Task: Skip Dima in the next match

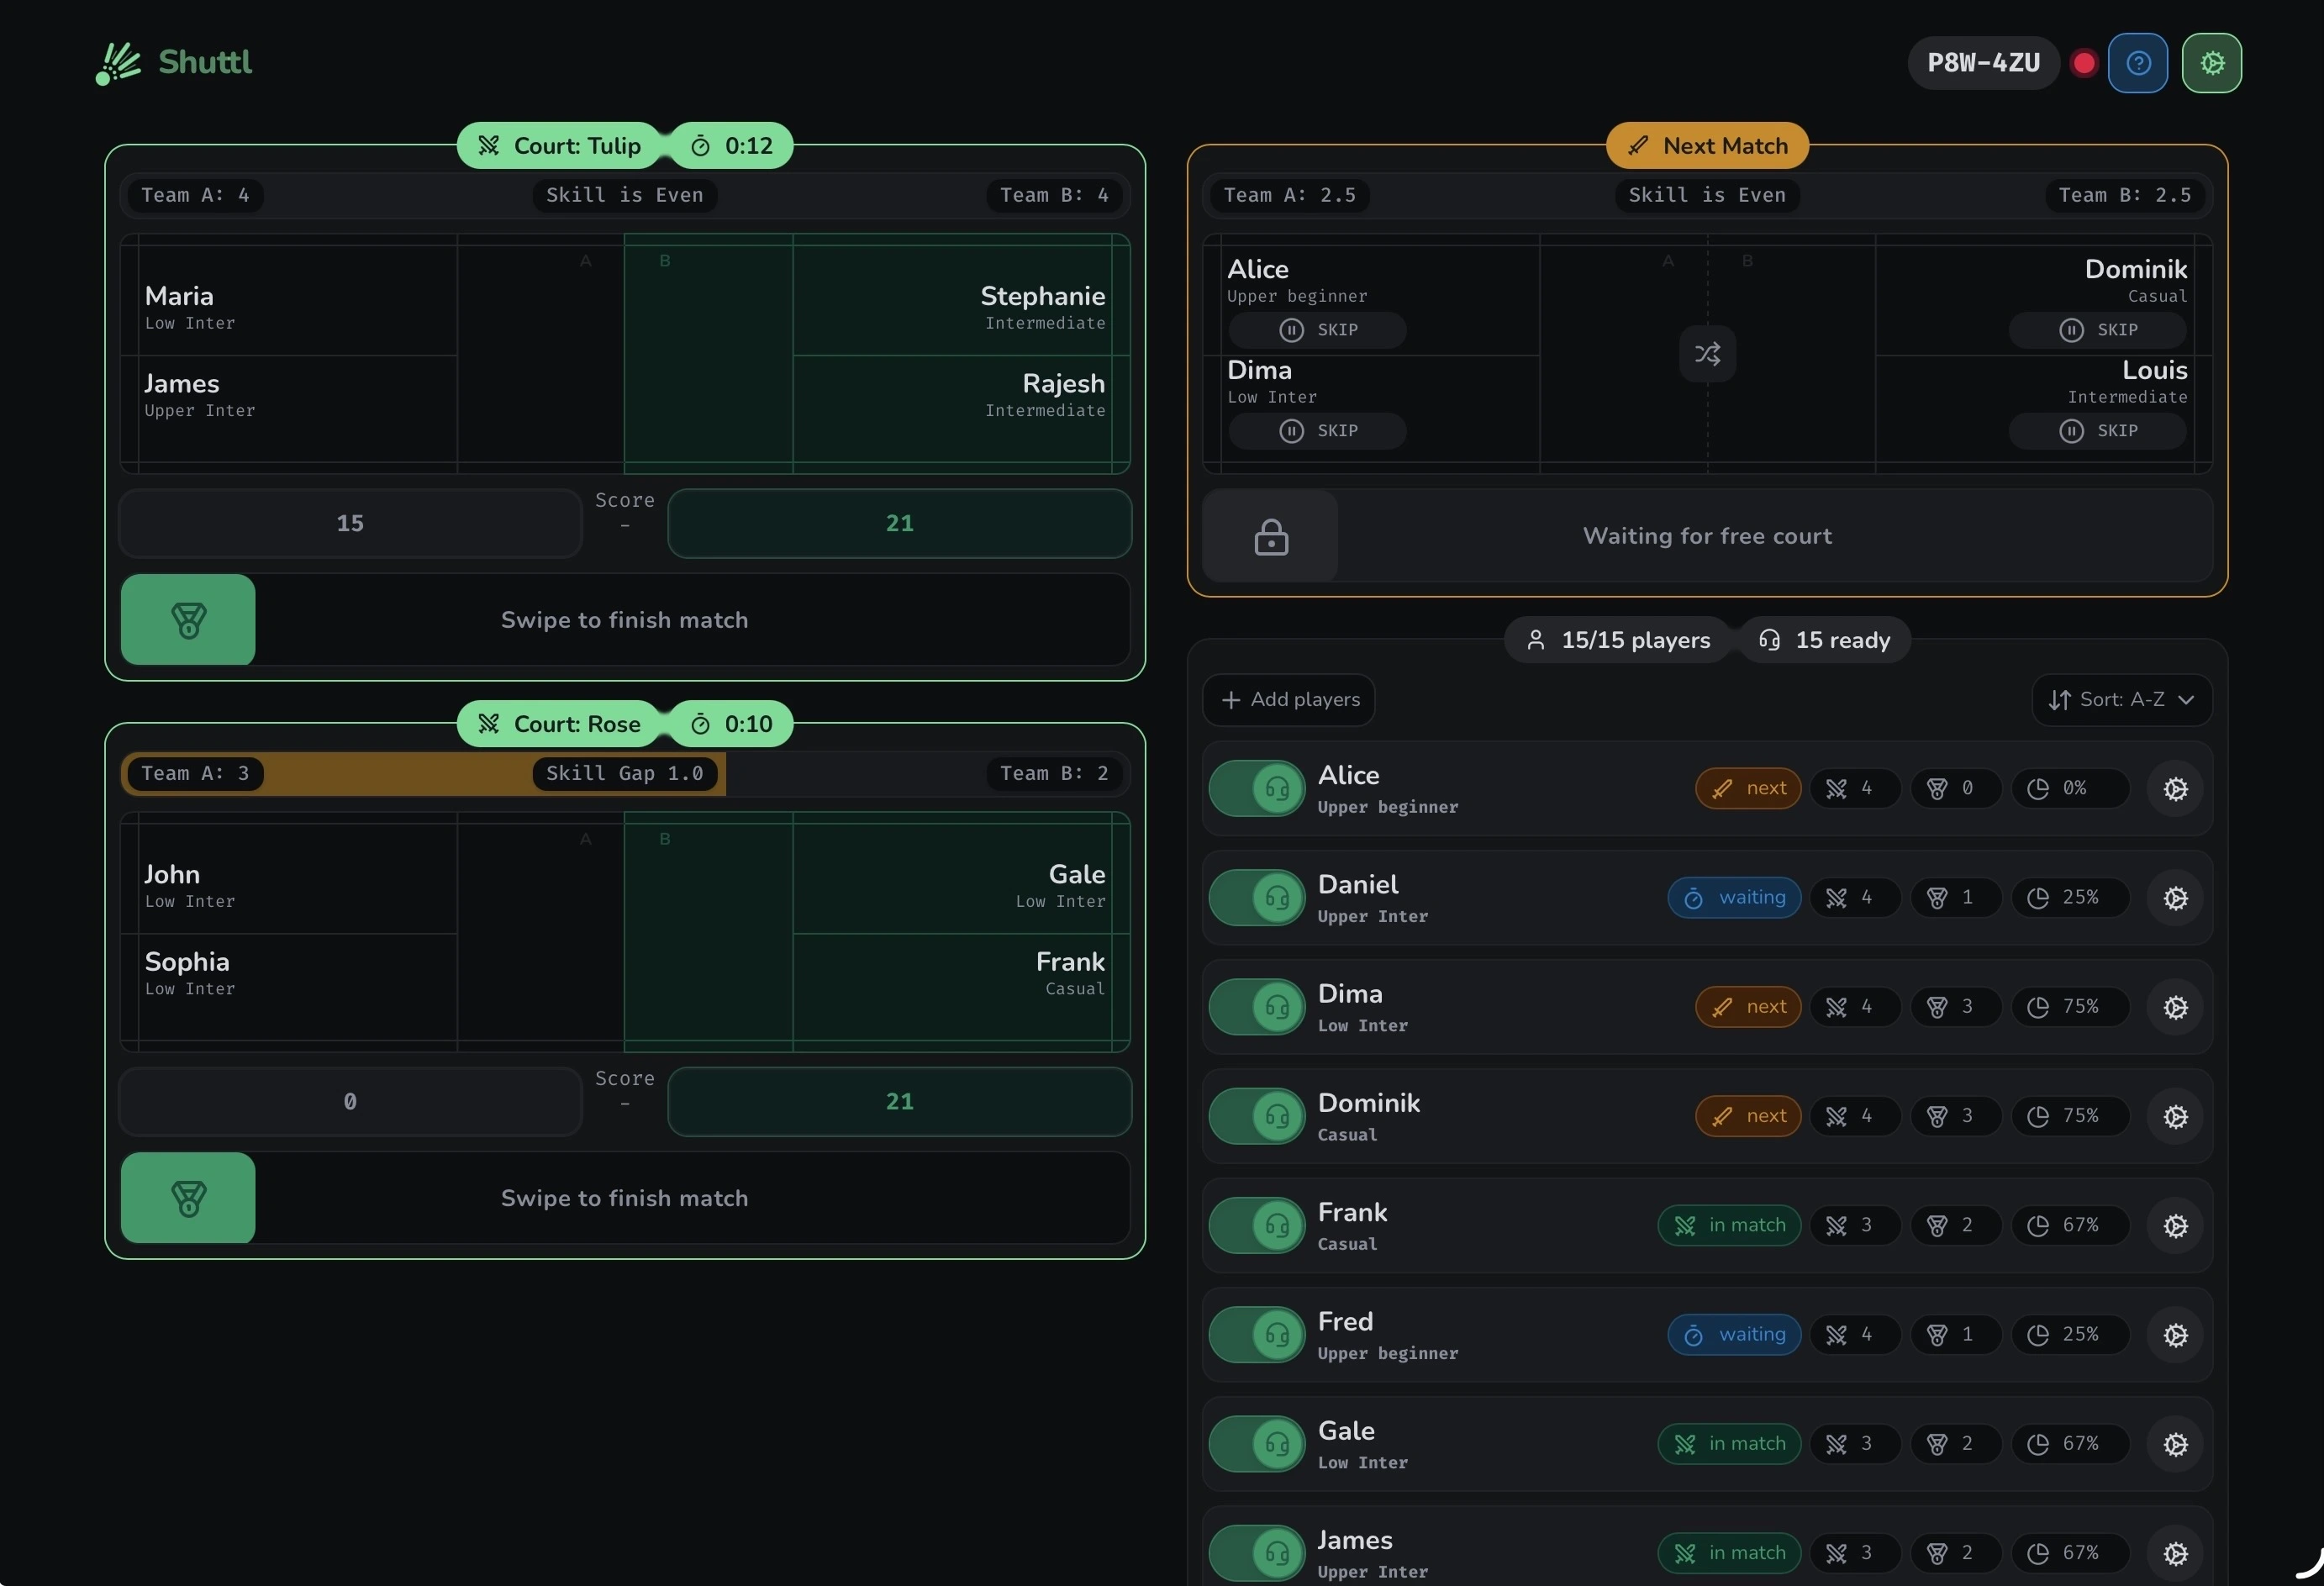Action: click(1317, 431)
